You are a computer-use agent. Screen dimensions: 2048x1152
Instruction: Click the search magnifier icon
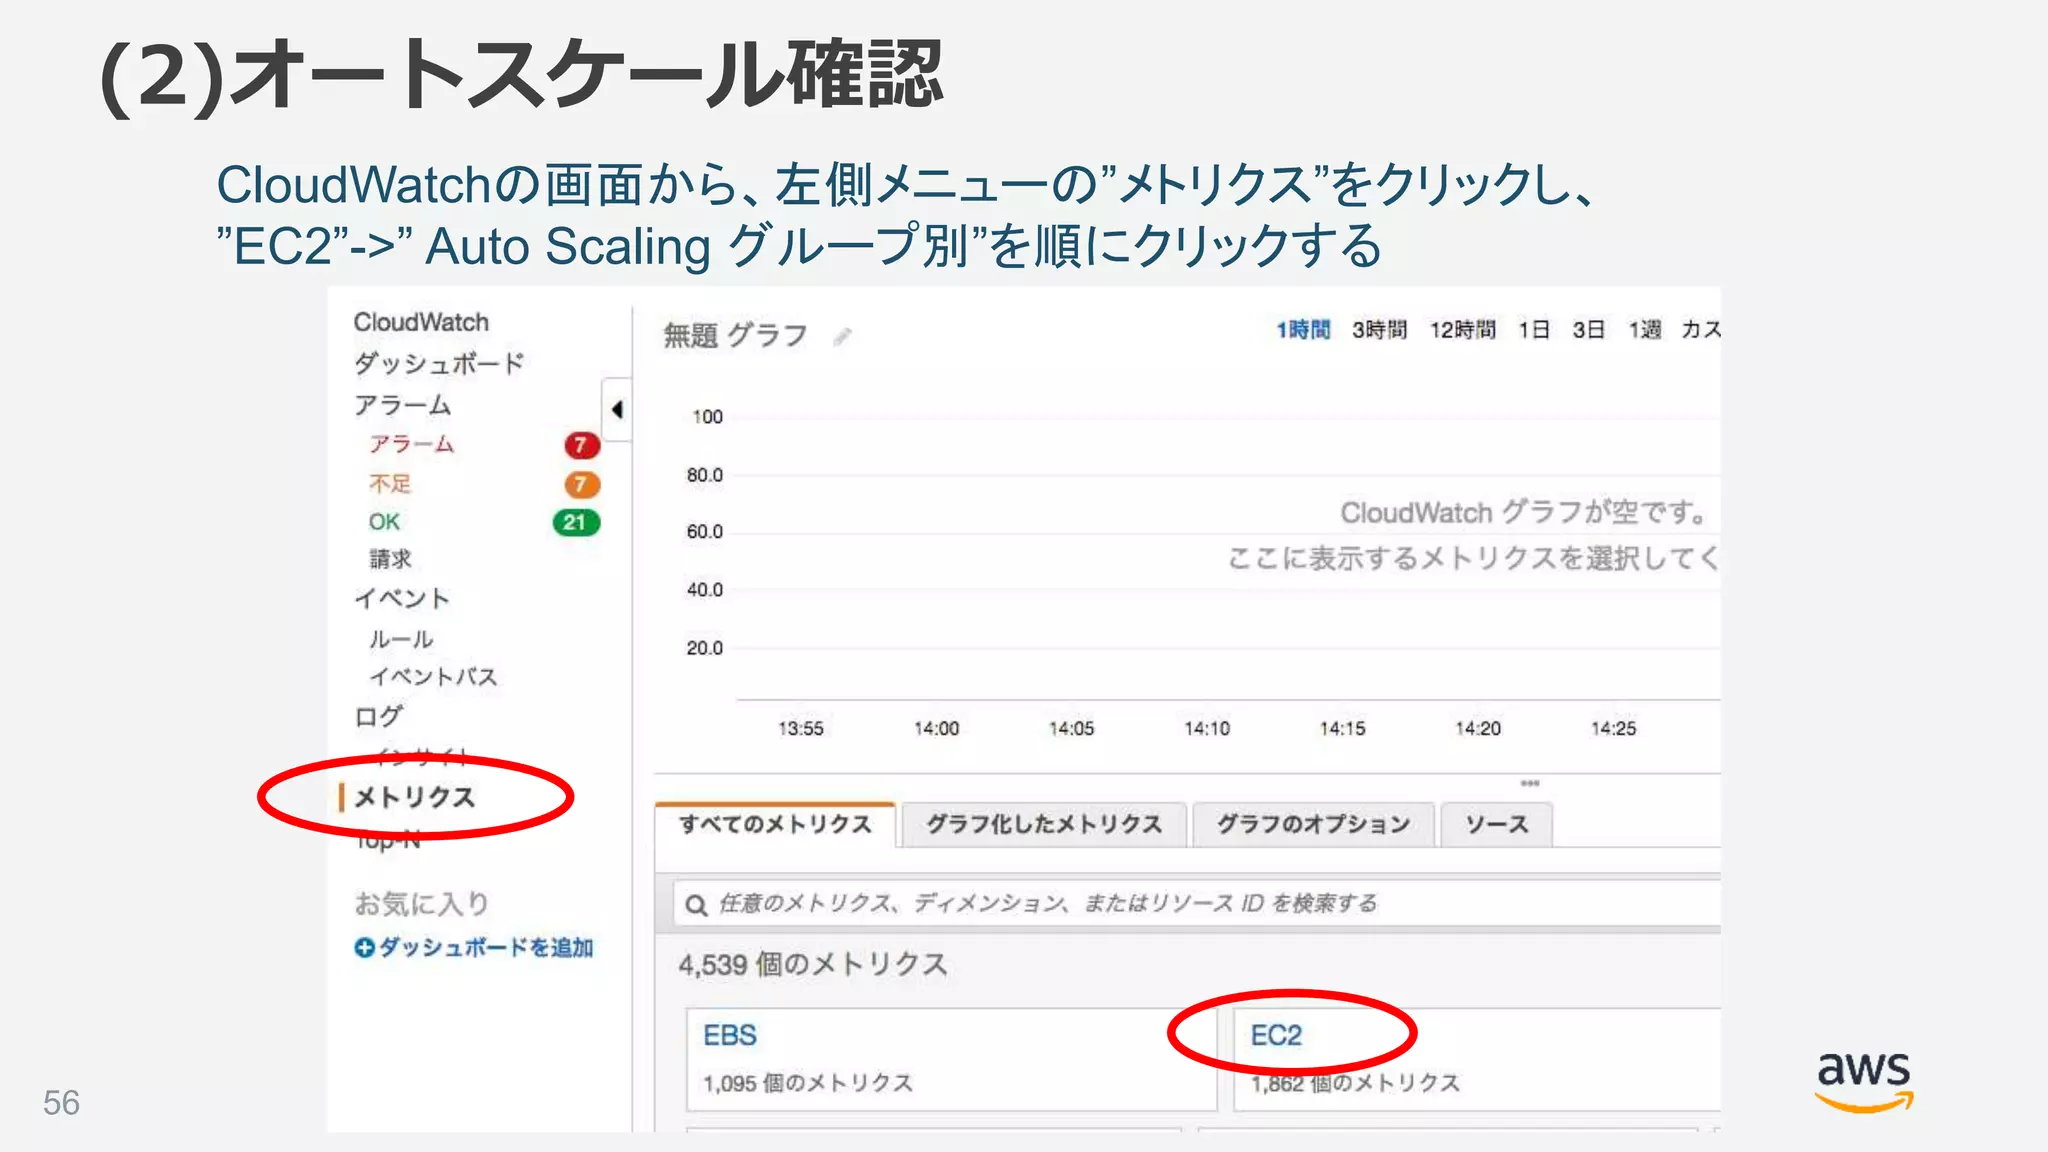coord(696,905)
